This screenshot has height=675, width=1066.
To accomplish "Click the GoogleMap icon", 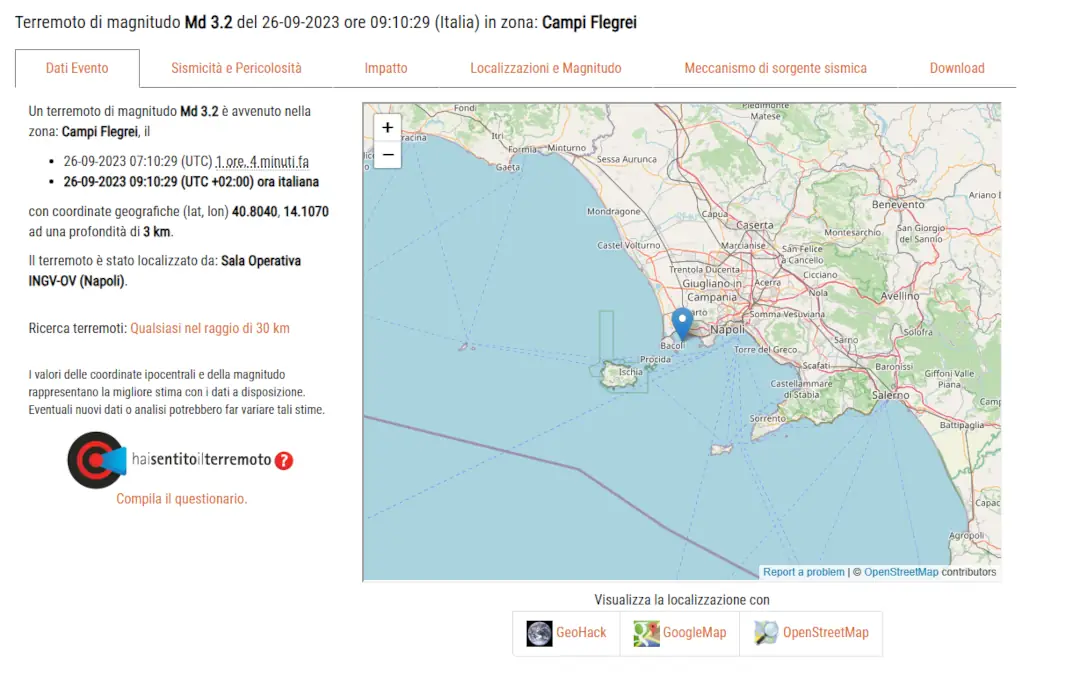I will [x=647, y=633].
